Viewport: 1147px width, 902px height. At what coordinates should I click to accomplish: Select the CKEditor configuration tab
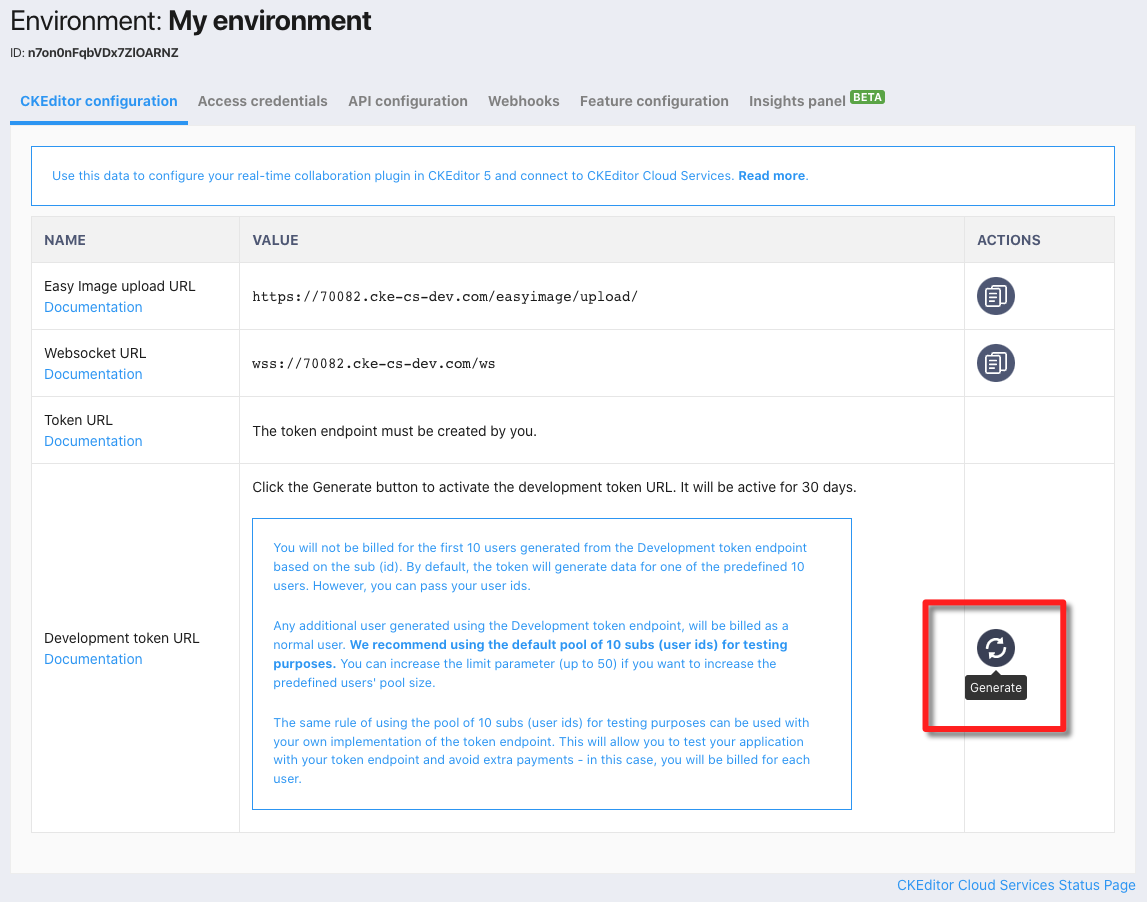(x=97, y=101)
